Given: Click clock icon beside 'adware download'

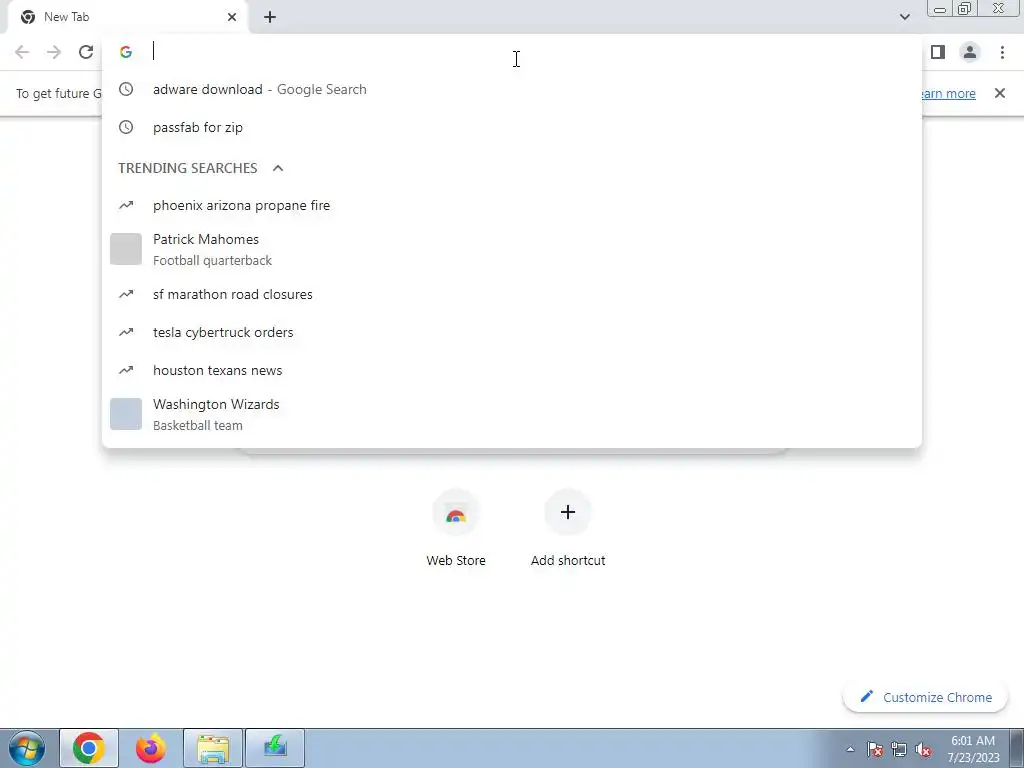Looking at the screenshot, I should tap(126, 89).
